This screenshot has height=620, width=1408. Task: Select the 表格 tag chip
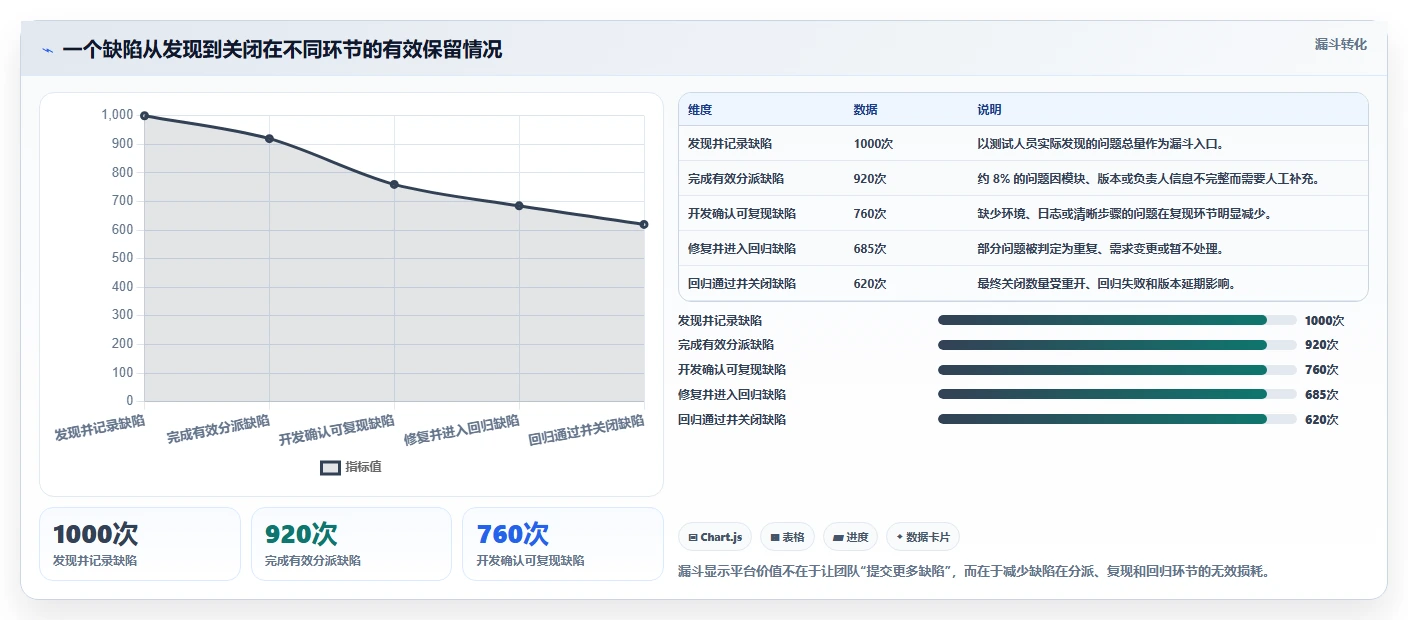click(x=788, y=537)
